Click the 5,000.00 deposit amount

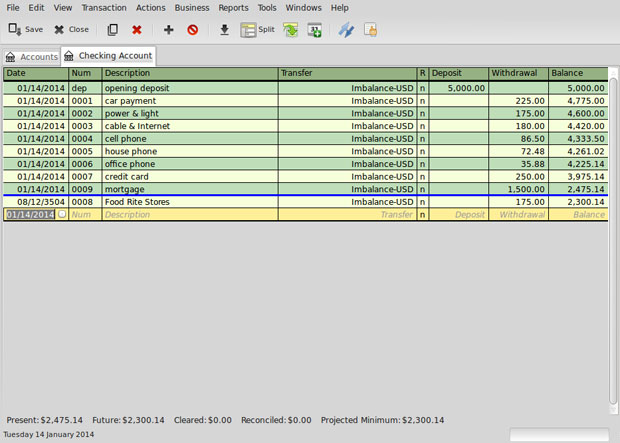click(466, 88)
